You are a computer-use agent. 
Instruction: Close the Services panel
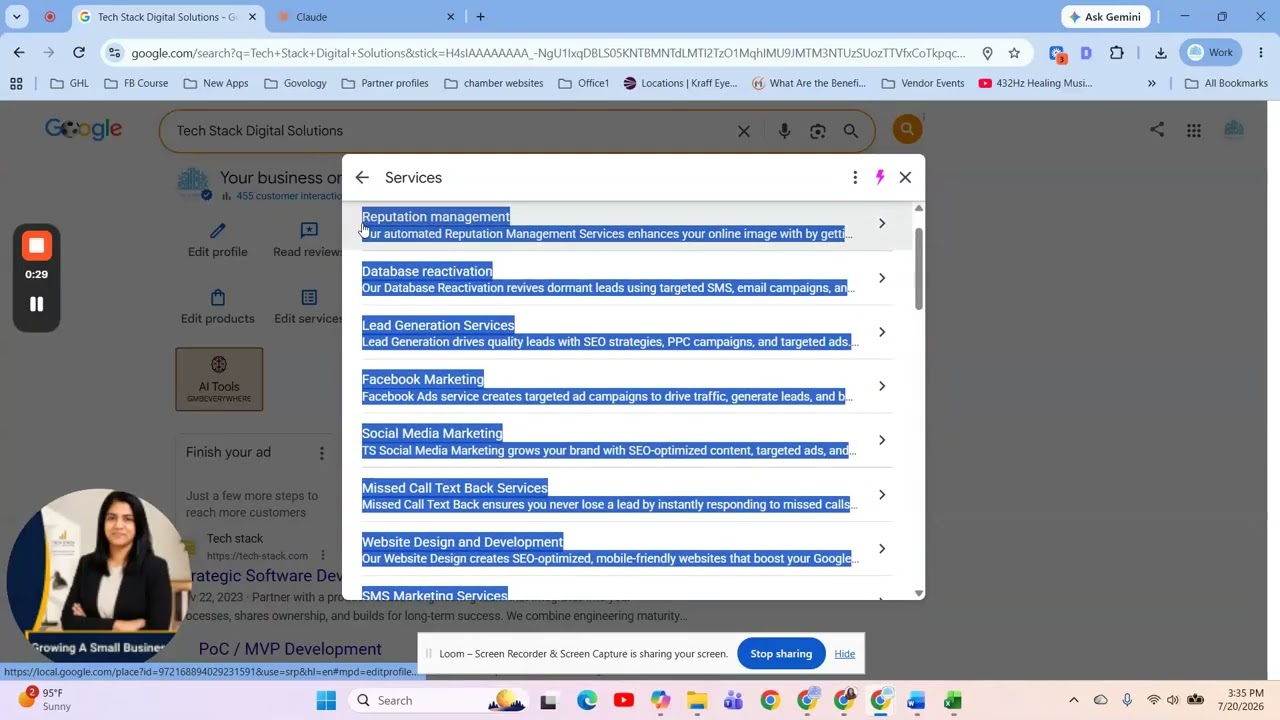(905, 177)
